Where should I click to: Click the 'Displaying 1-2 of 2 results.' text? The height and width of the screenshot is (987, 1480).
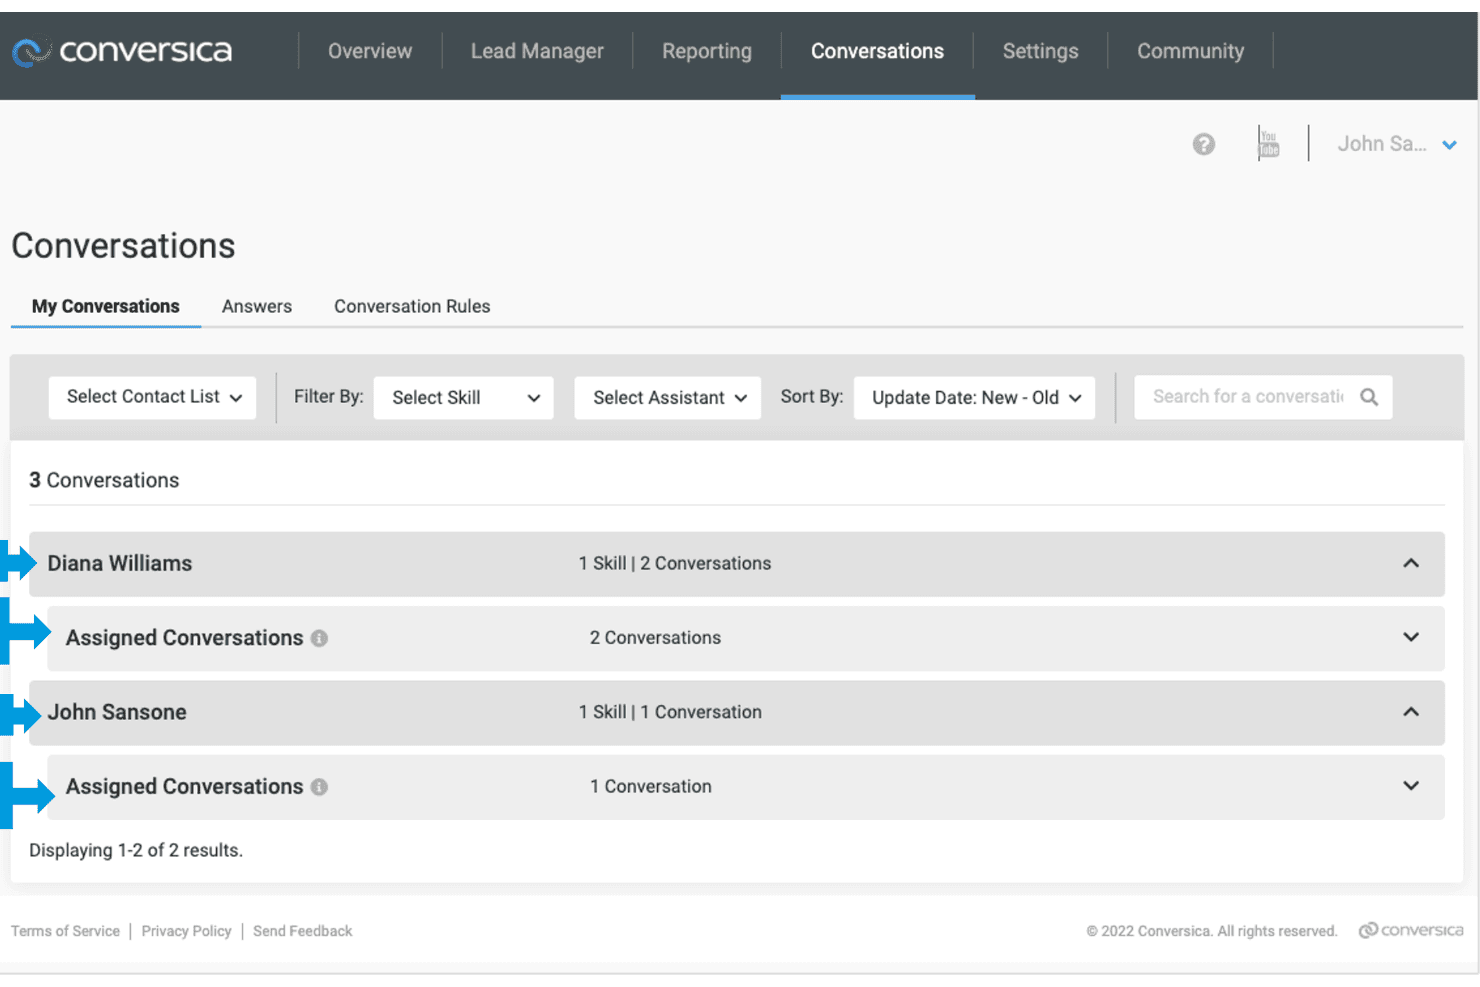[136, 850]
